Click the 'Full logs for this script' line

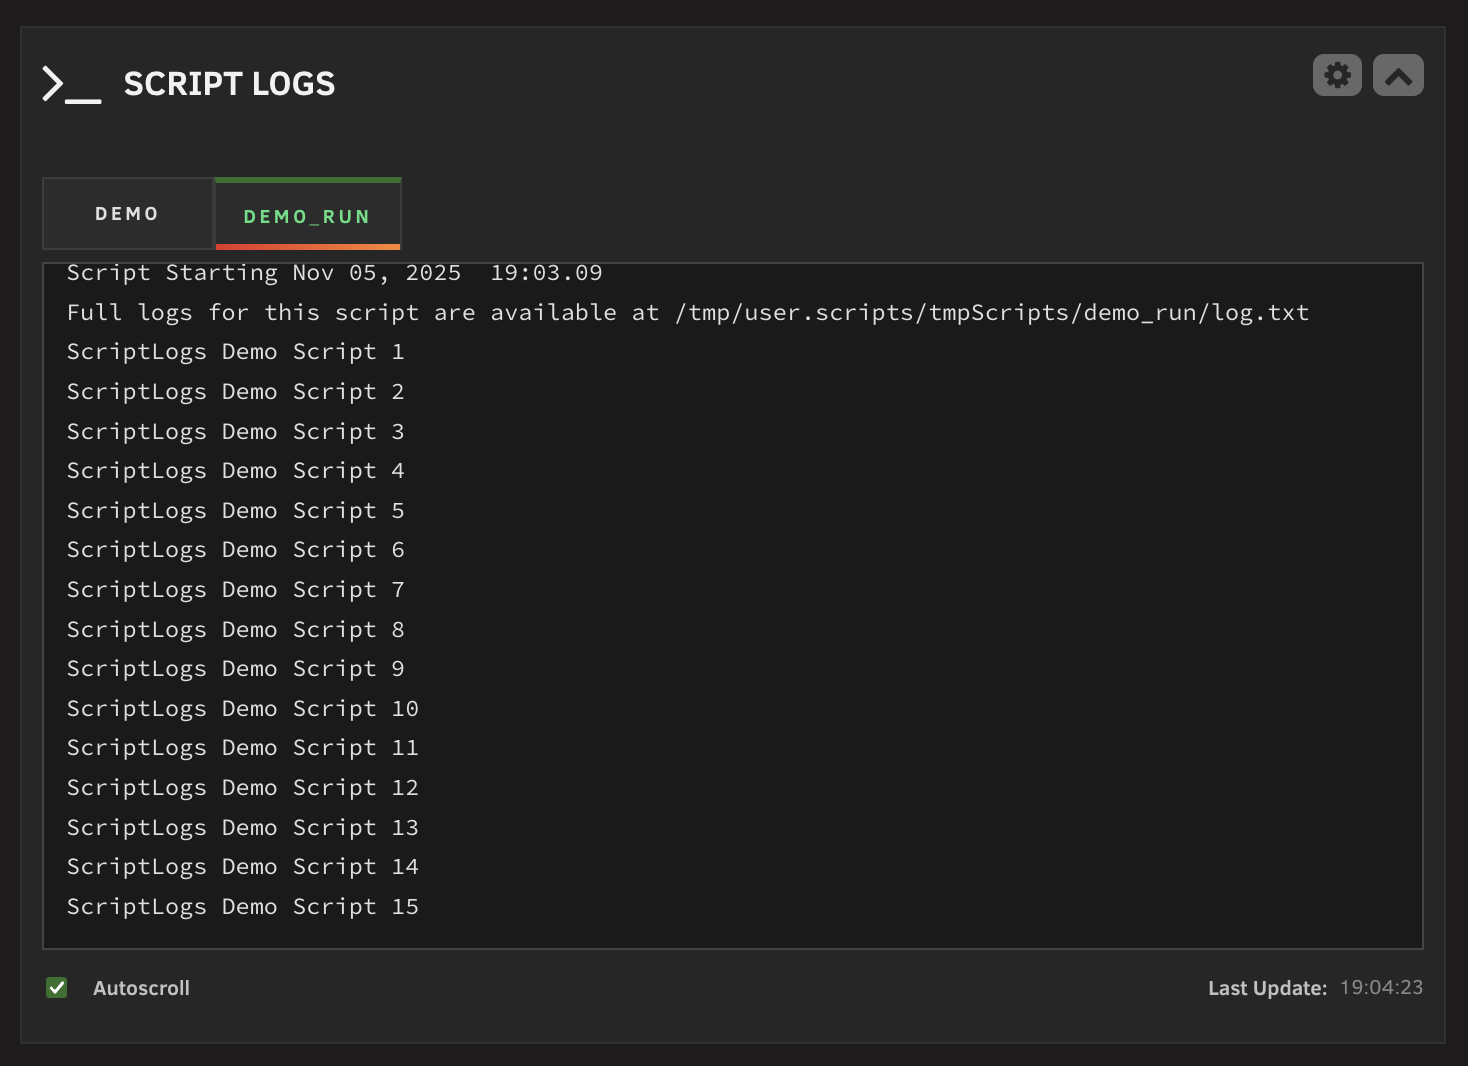pos(688,313)
